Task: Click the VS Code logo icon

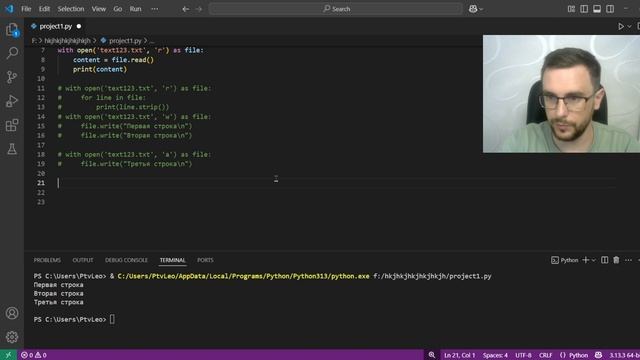Action: point(9,9)
